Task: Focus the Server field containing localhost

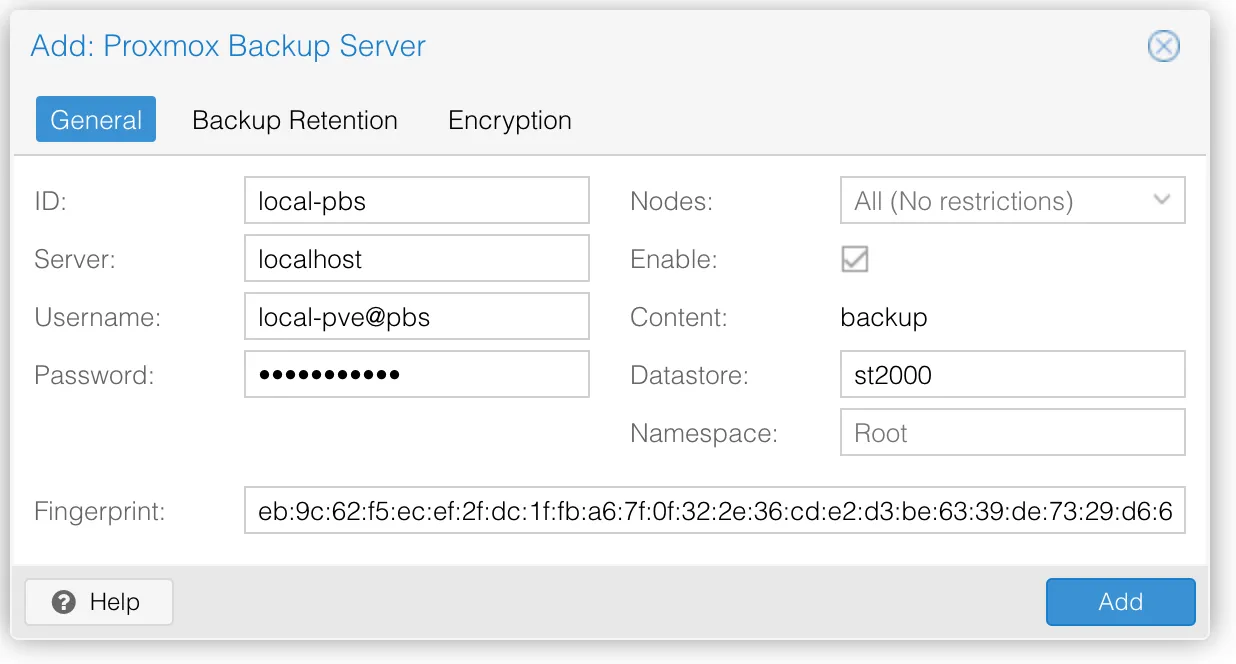Action: tap(417, 259)
